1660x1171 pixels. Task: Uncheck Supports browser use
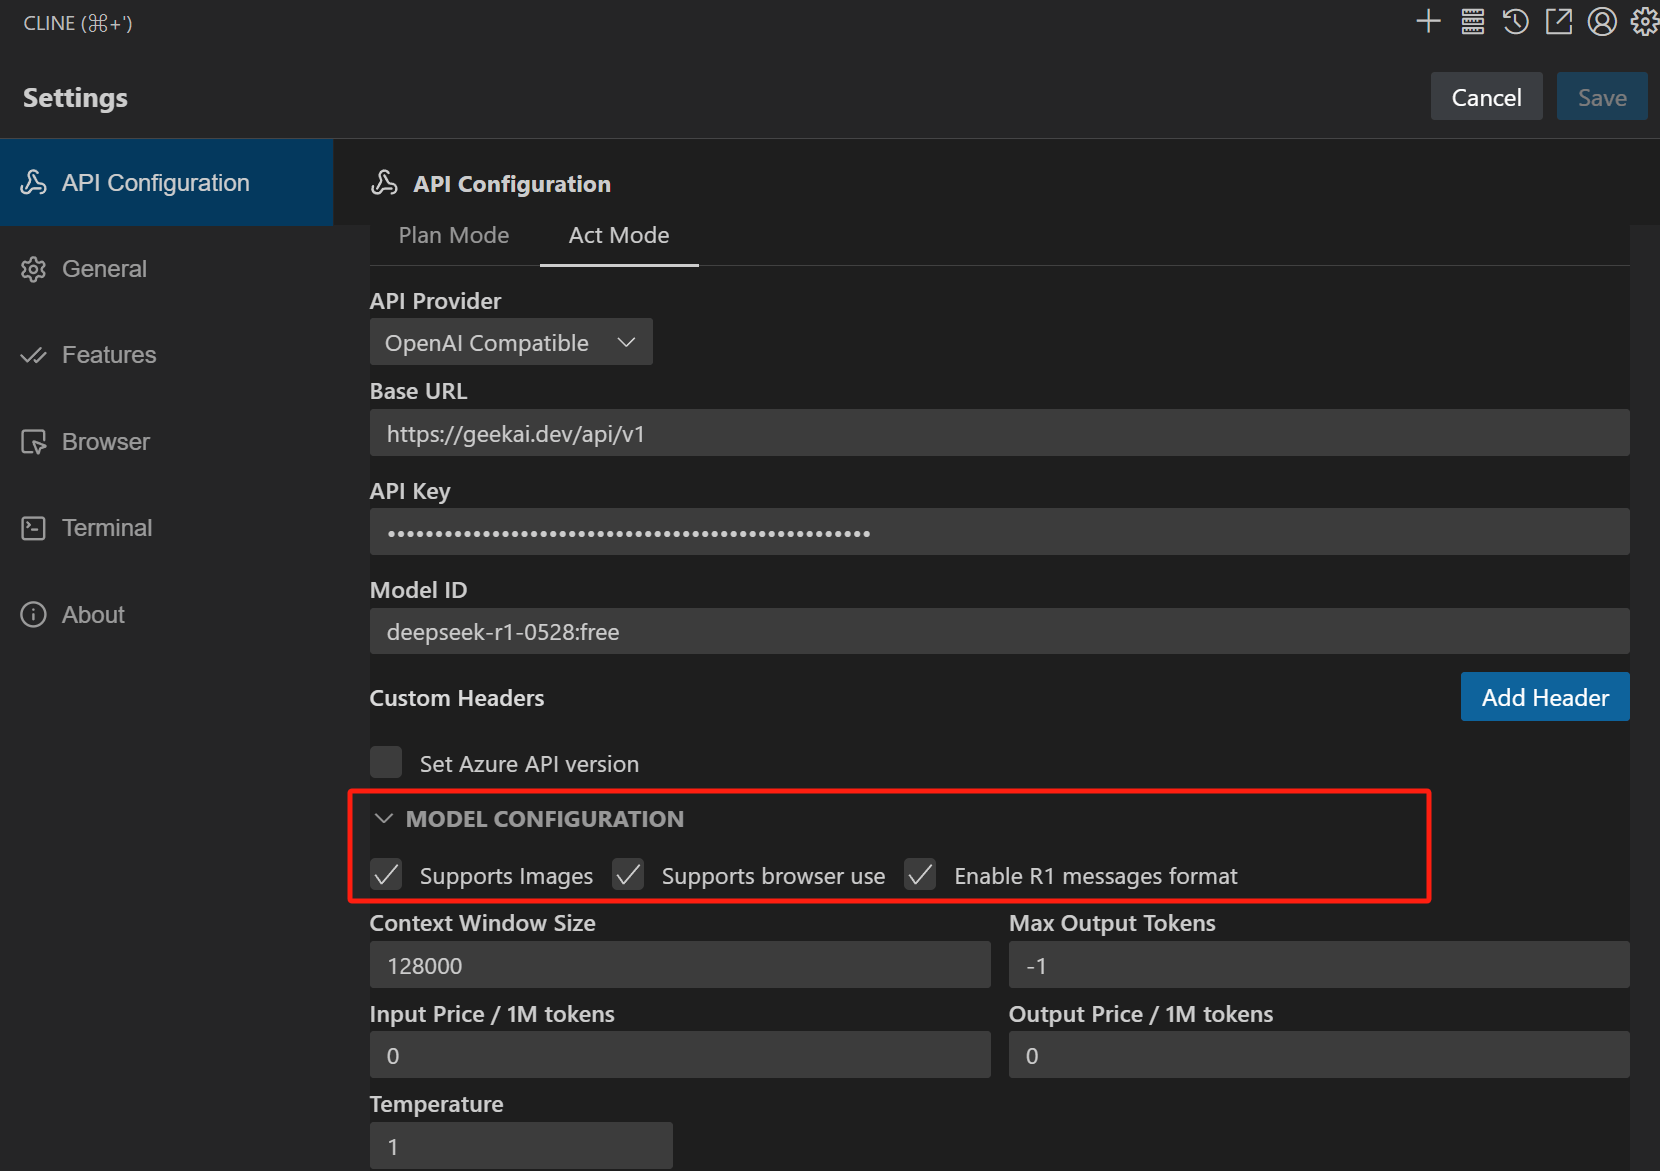(628, 874)
